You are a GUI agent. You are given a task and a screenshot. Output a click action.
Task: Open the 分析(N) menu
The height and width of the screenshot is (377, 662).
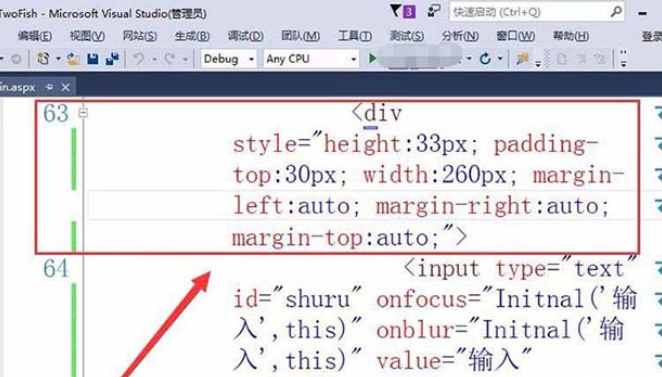coord(460,36)
